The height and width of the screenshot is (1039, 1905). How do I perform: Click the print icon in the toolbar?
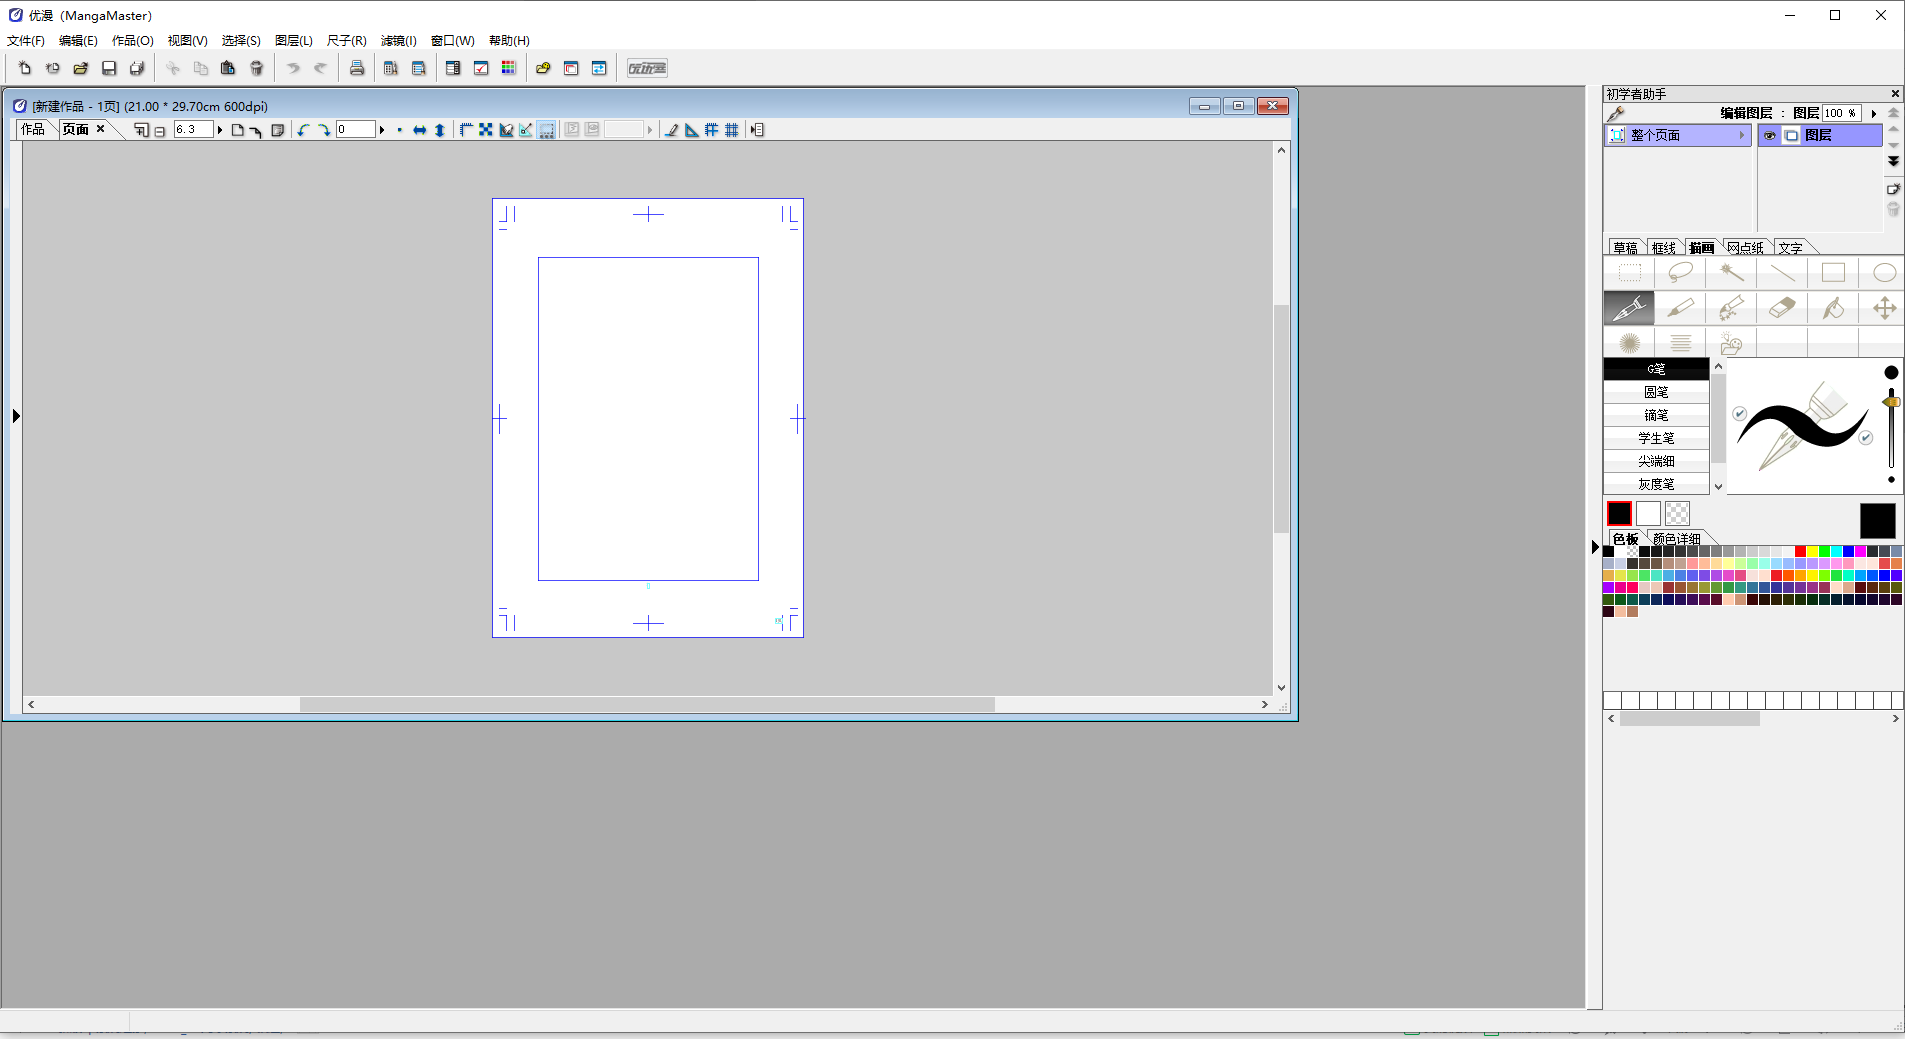tap(357, 68)
